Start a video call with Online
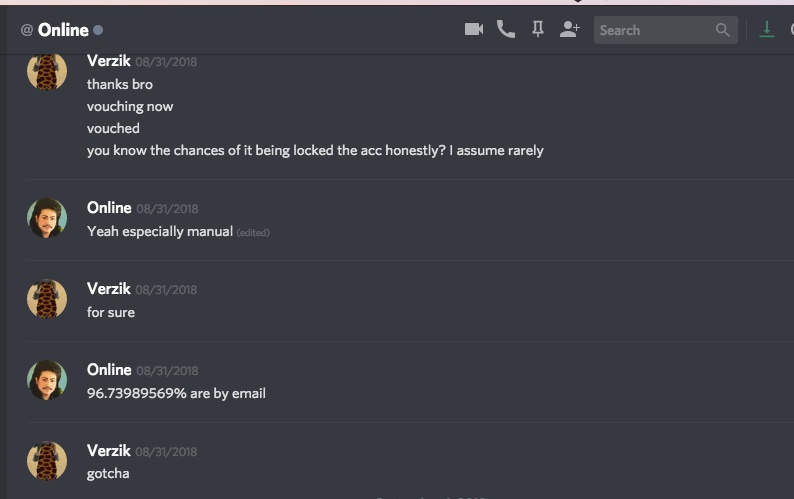 [x=473, y=29]
